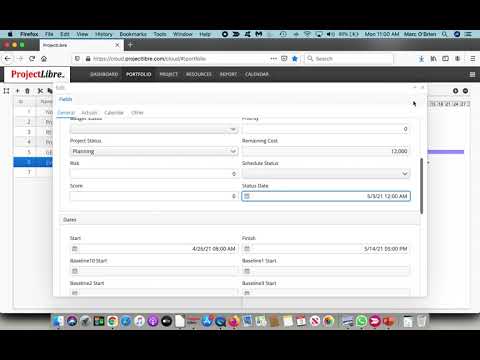Switch to the General tab
Viewport: 480px width, 360px height.
click(x=66, y=113)
